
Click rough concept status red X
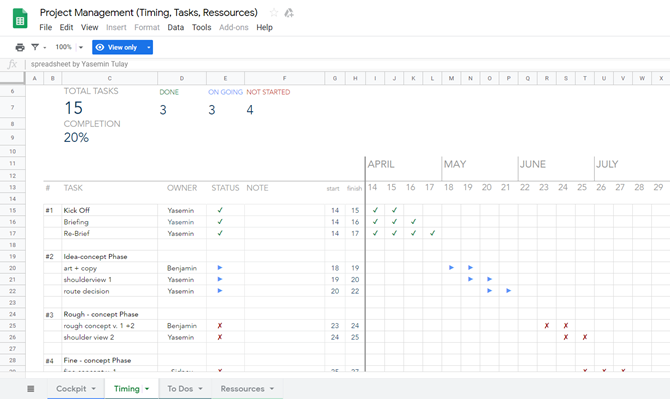tap(220, 326)
